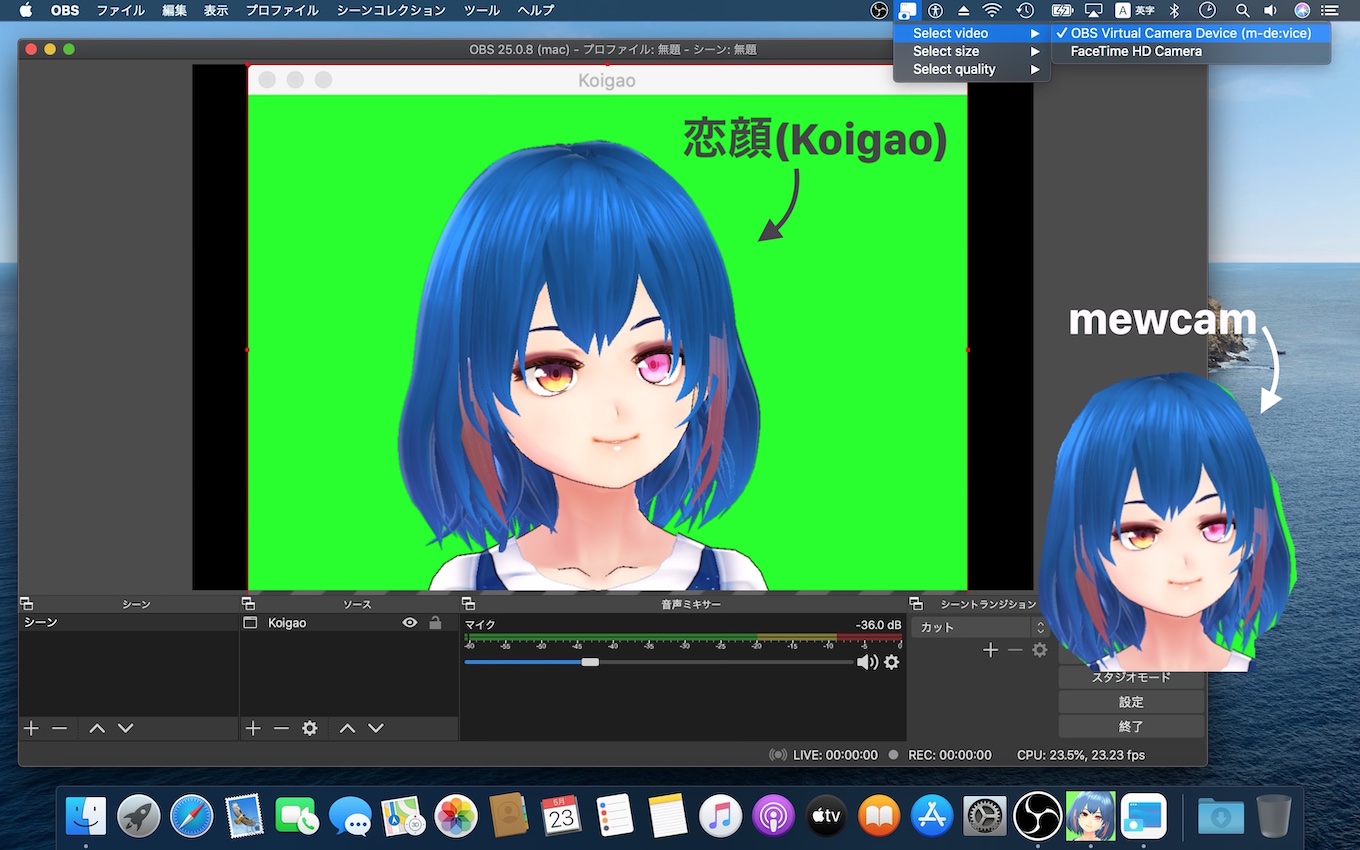Open the ツール menu
Viewport: 1360px width, 850px height.
click(x=482, y=10)
